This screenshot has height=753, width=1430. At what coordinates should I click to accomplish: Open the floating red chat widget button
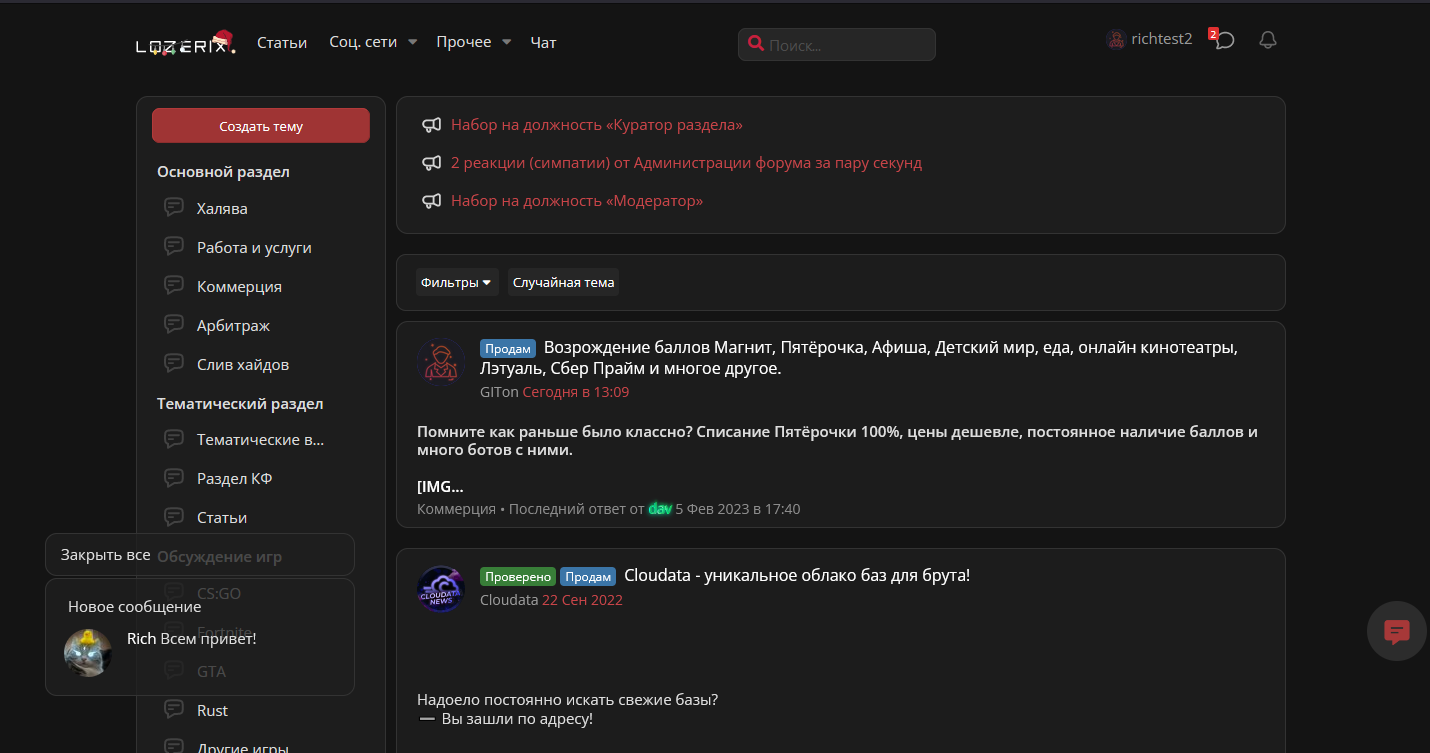1397,631
